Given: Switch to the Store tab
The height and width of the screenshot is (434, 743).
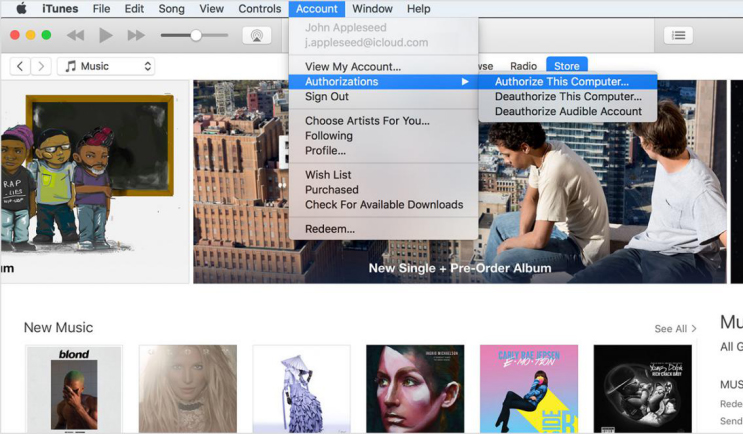Looking at the screenshot, I should click(x=567, y=66).
